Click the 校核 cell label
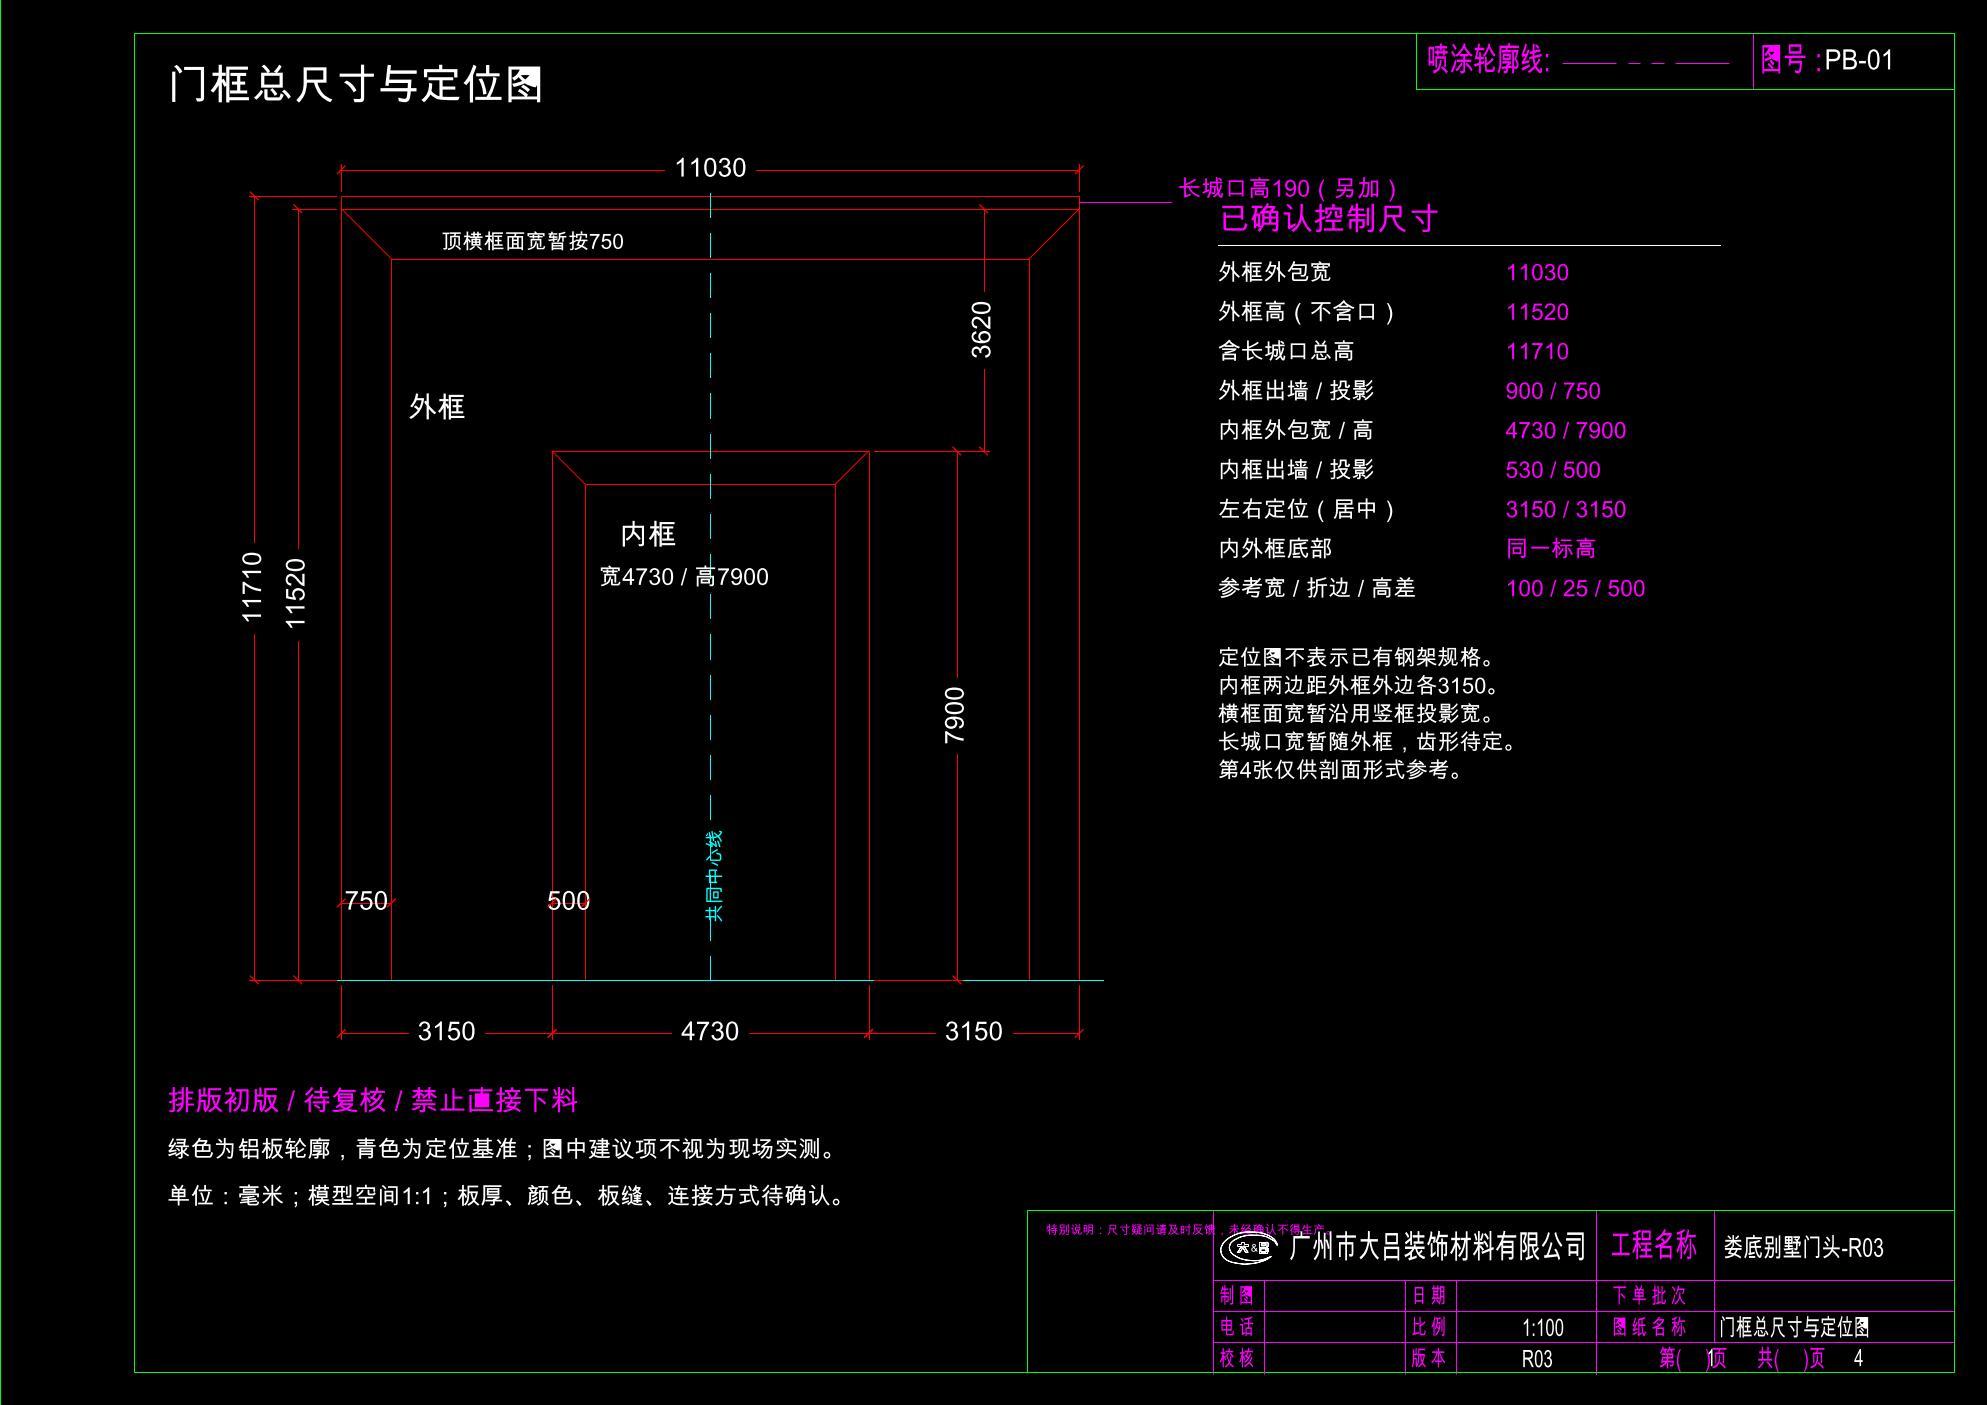 pyautogui.click(x=1237, y=1358)
